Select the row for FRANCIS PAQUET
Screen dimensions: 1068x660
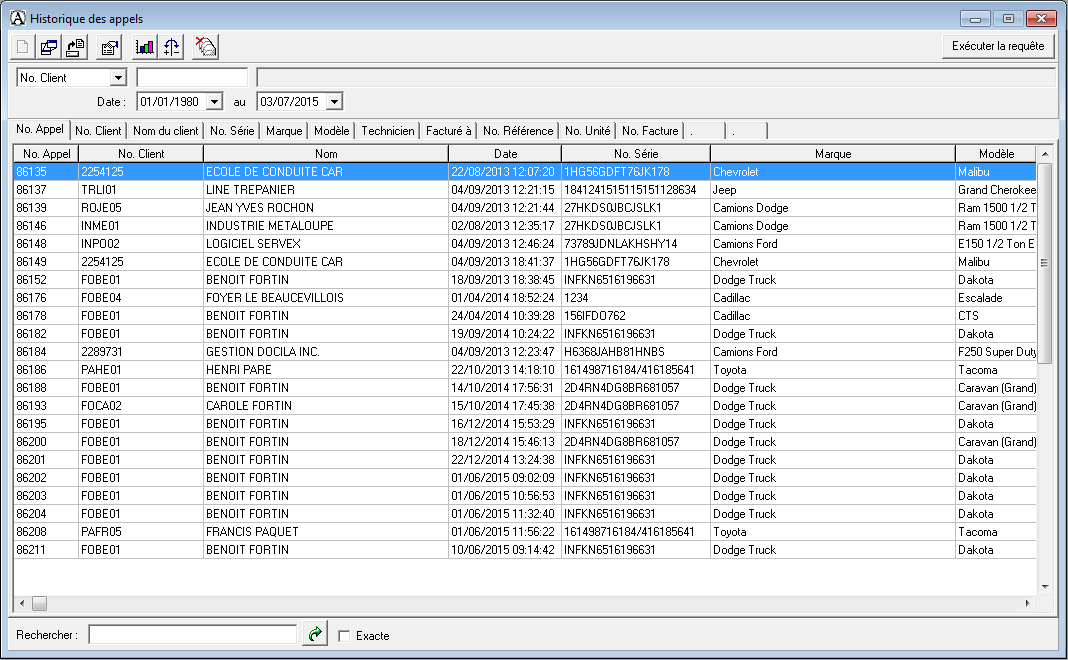[300, 531]
